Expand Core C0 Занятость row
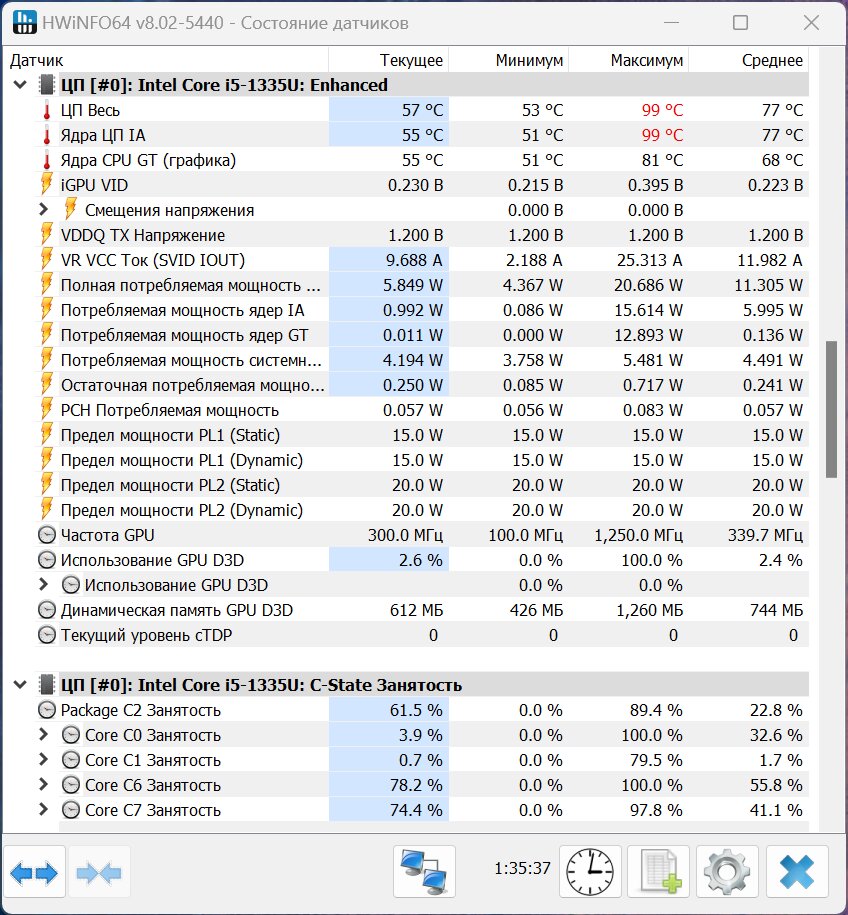 pyautogui.click(x=43, y=734)
